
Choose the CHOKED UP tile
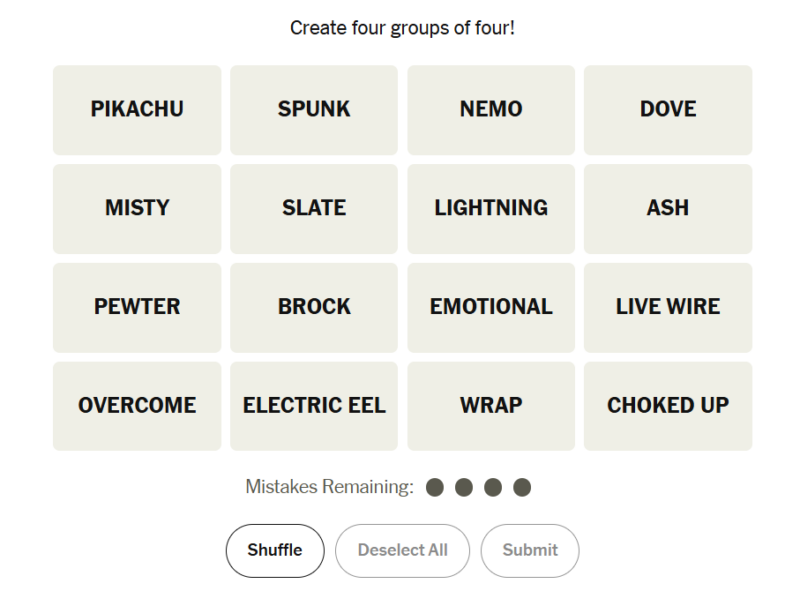pos(668,406)
